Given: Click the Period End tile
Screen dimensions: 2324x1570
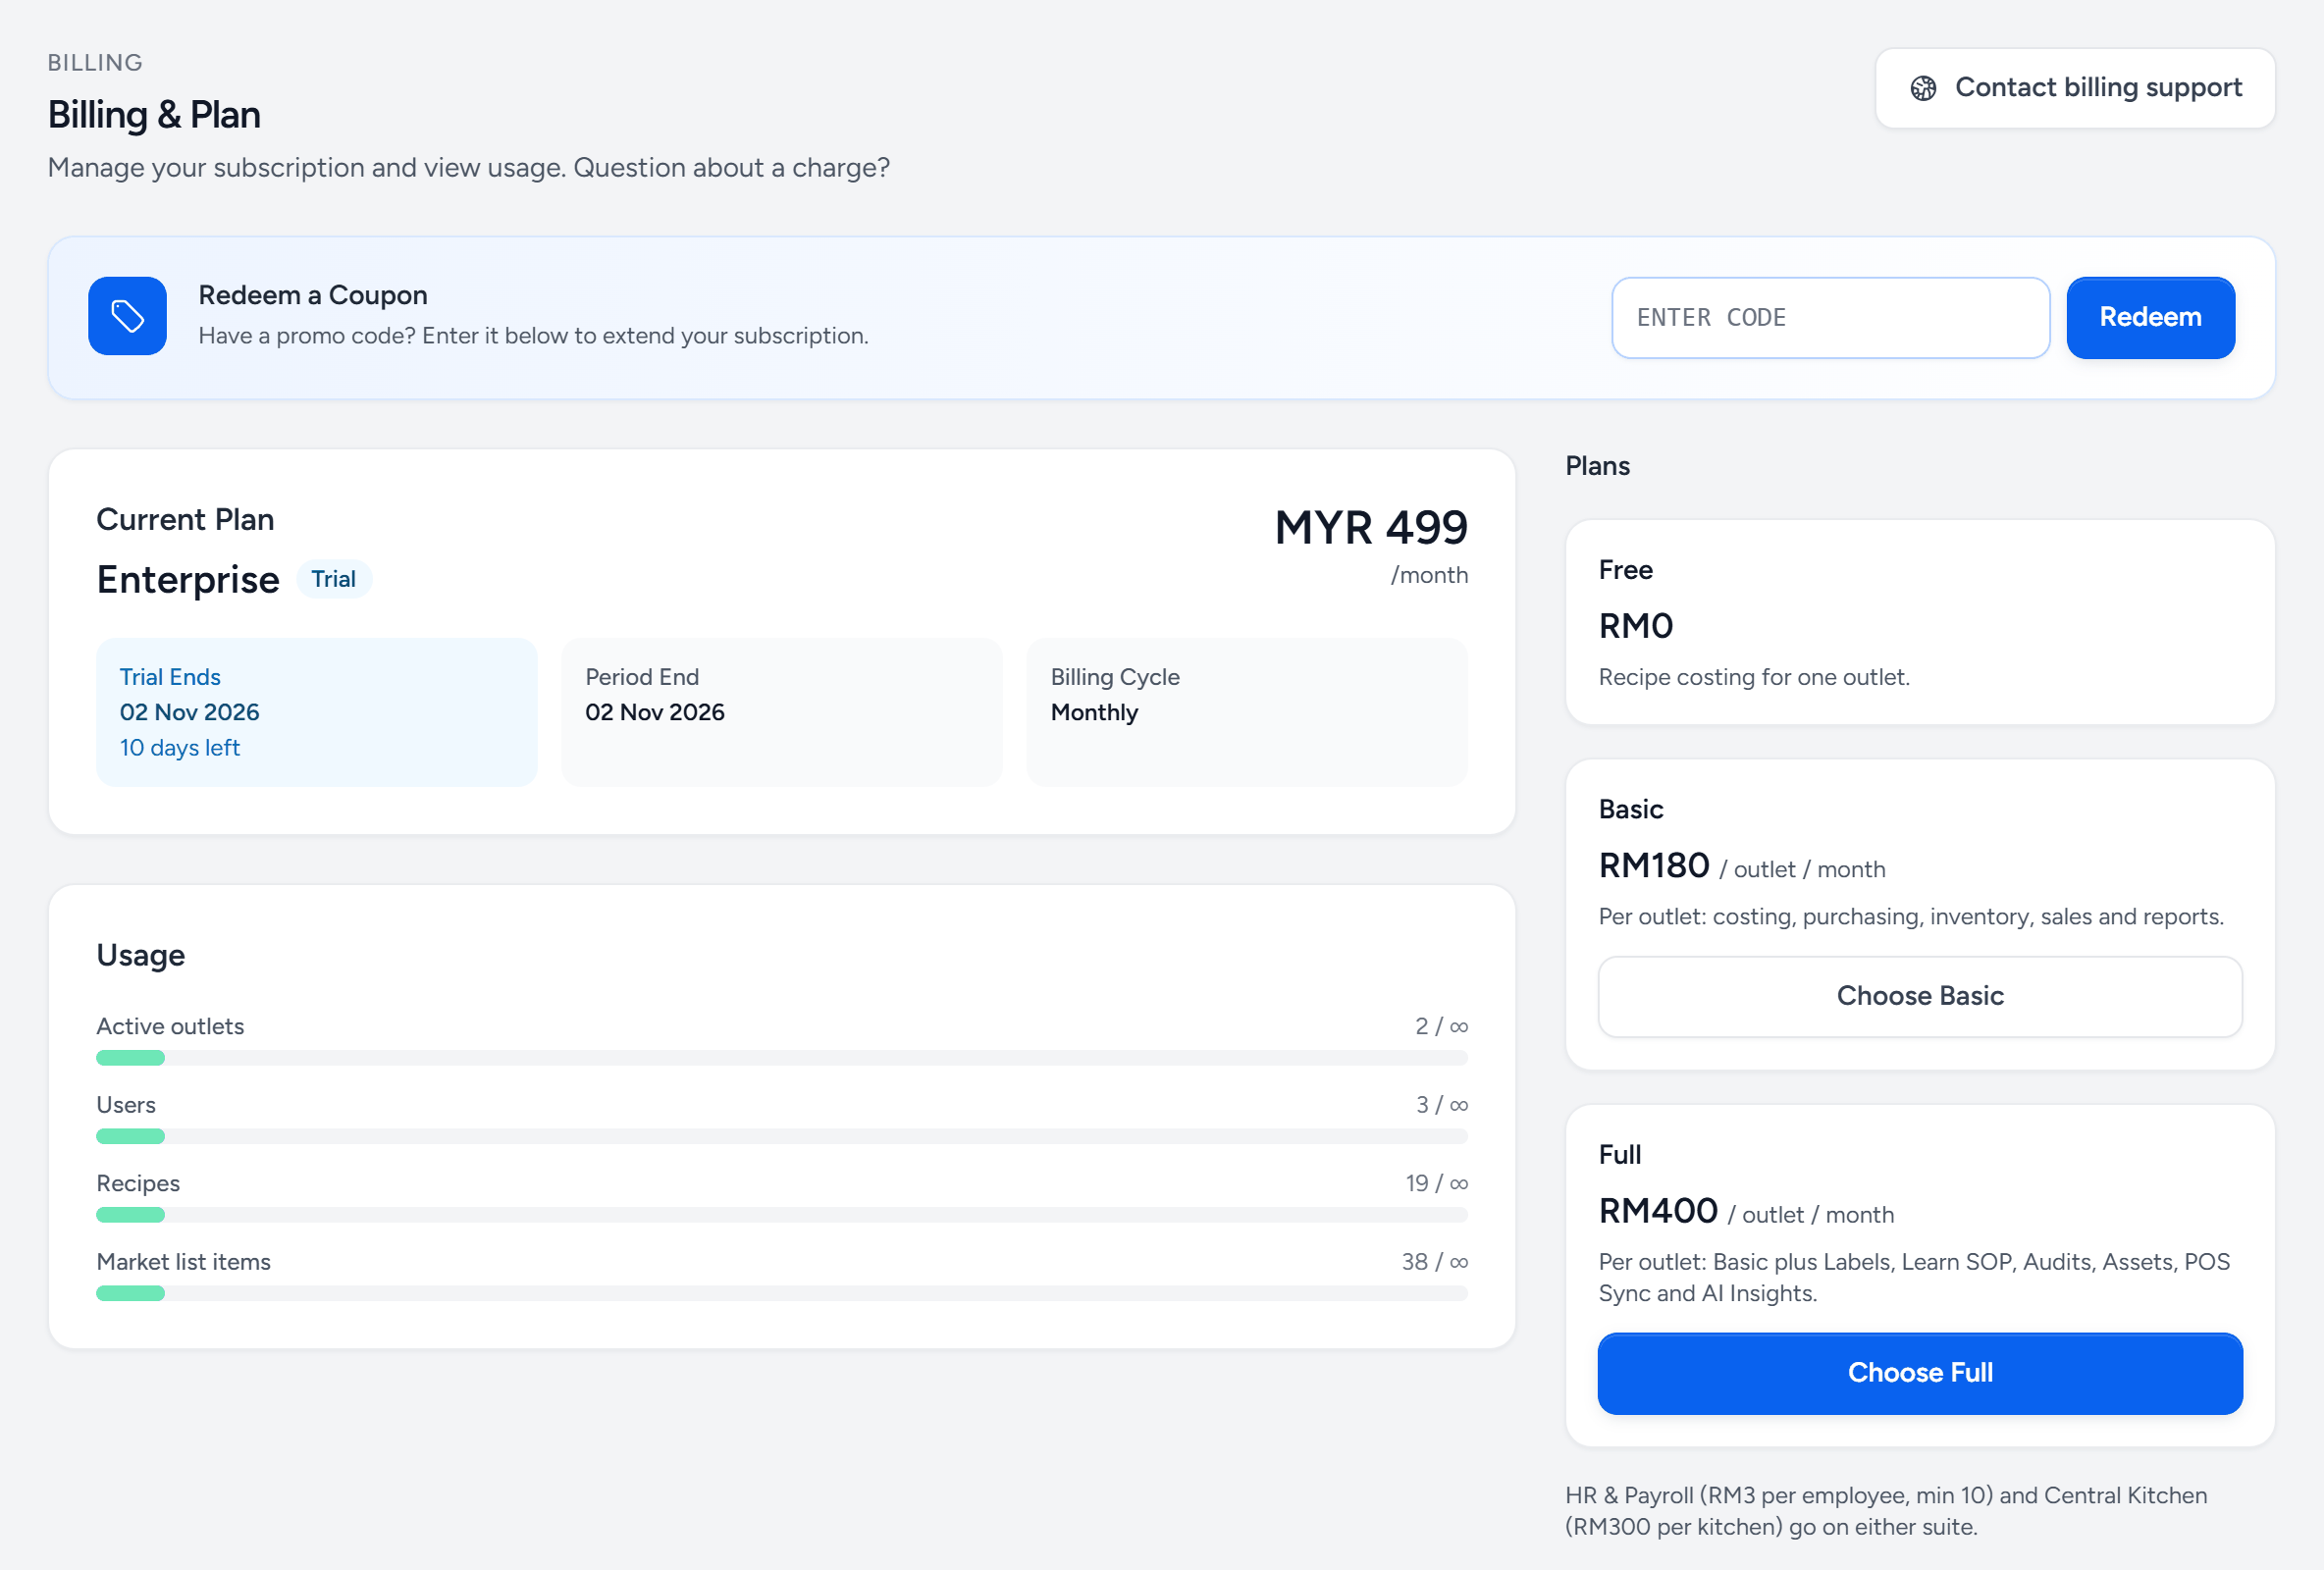Looking at the screenshot, I should [x=781, y=712].
